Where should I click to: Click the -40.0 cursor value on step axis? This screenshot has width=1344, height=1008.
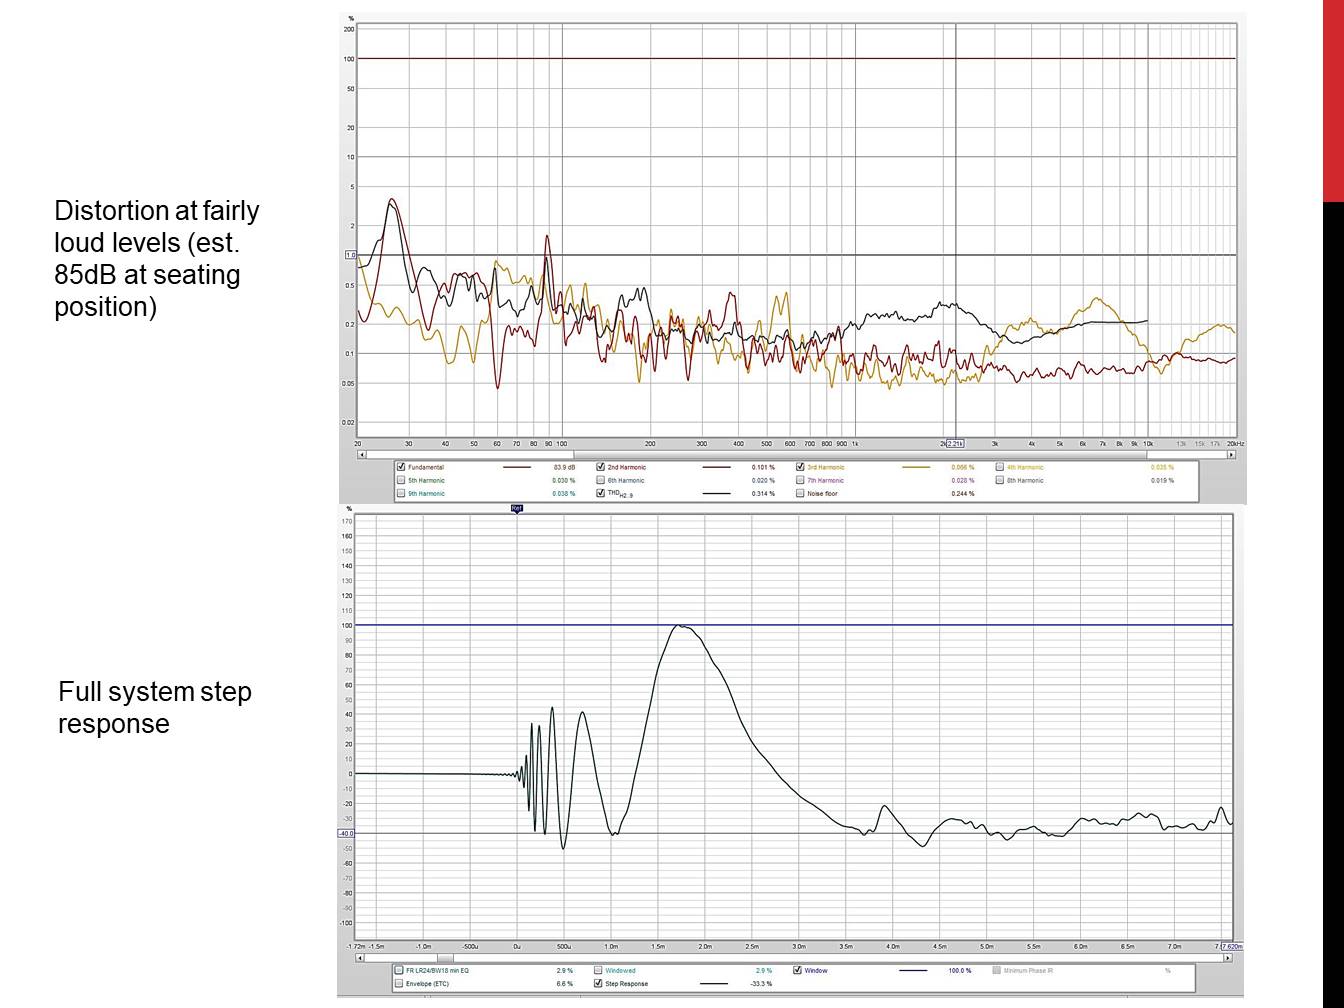[x=346, y=833]
